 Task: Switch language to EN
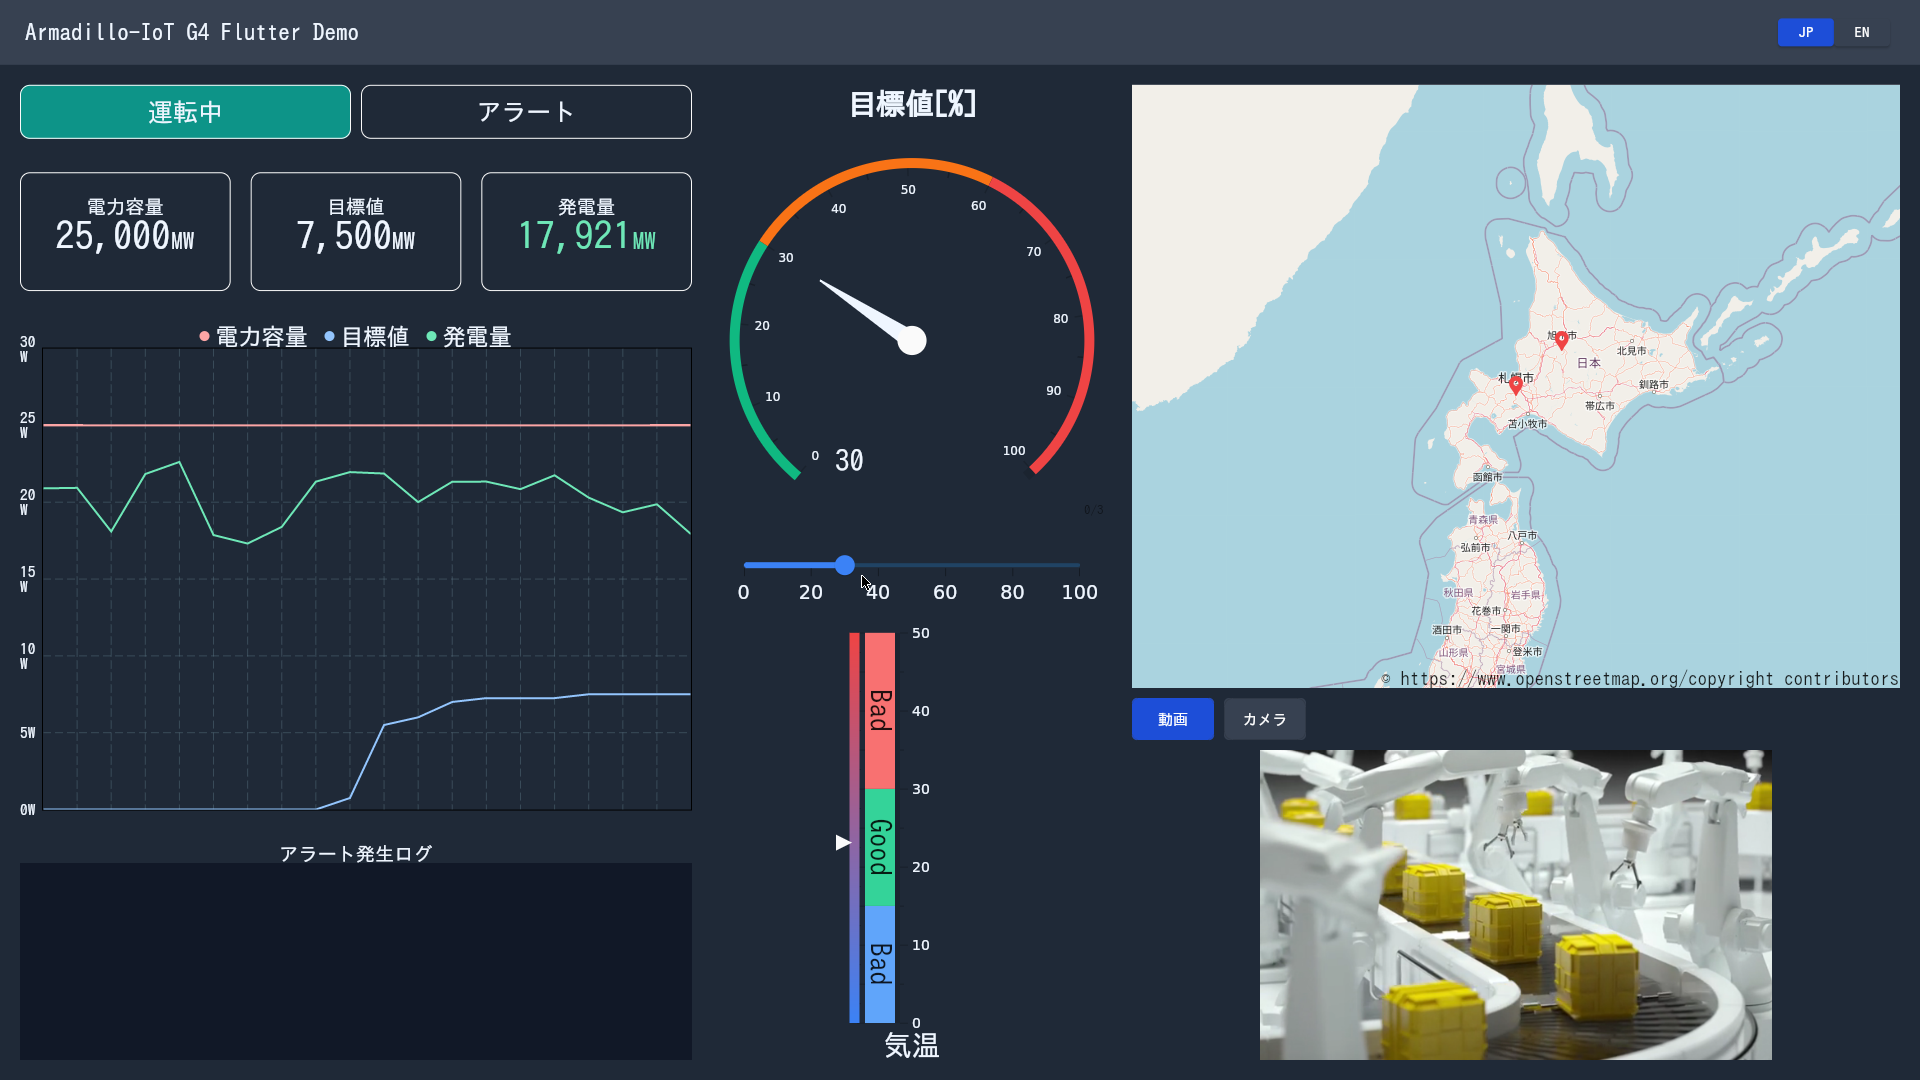(x=1861, y=32)
